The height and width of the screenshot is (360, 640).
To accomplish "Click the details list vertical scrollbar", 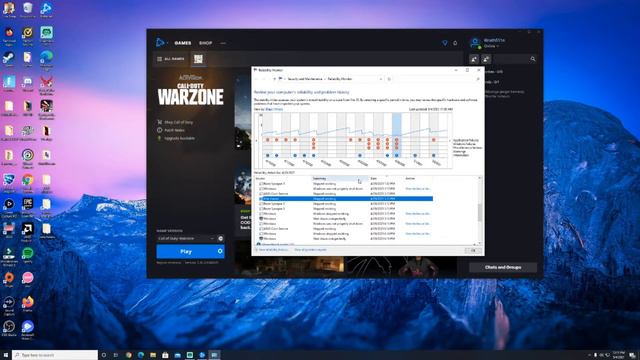I will point(480,211).
